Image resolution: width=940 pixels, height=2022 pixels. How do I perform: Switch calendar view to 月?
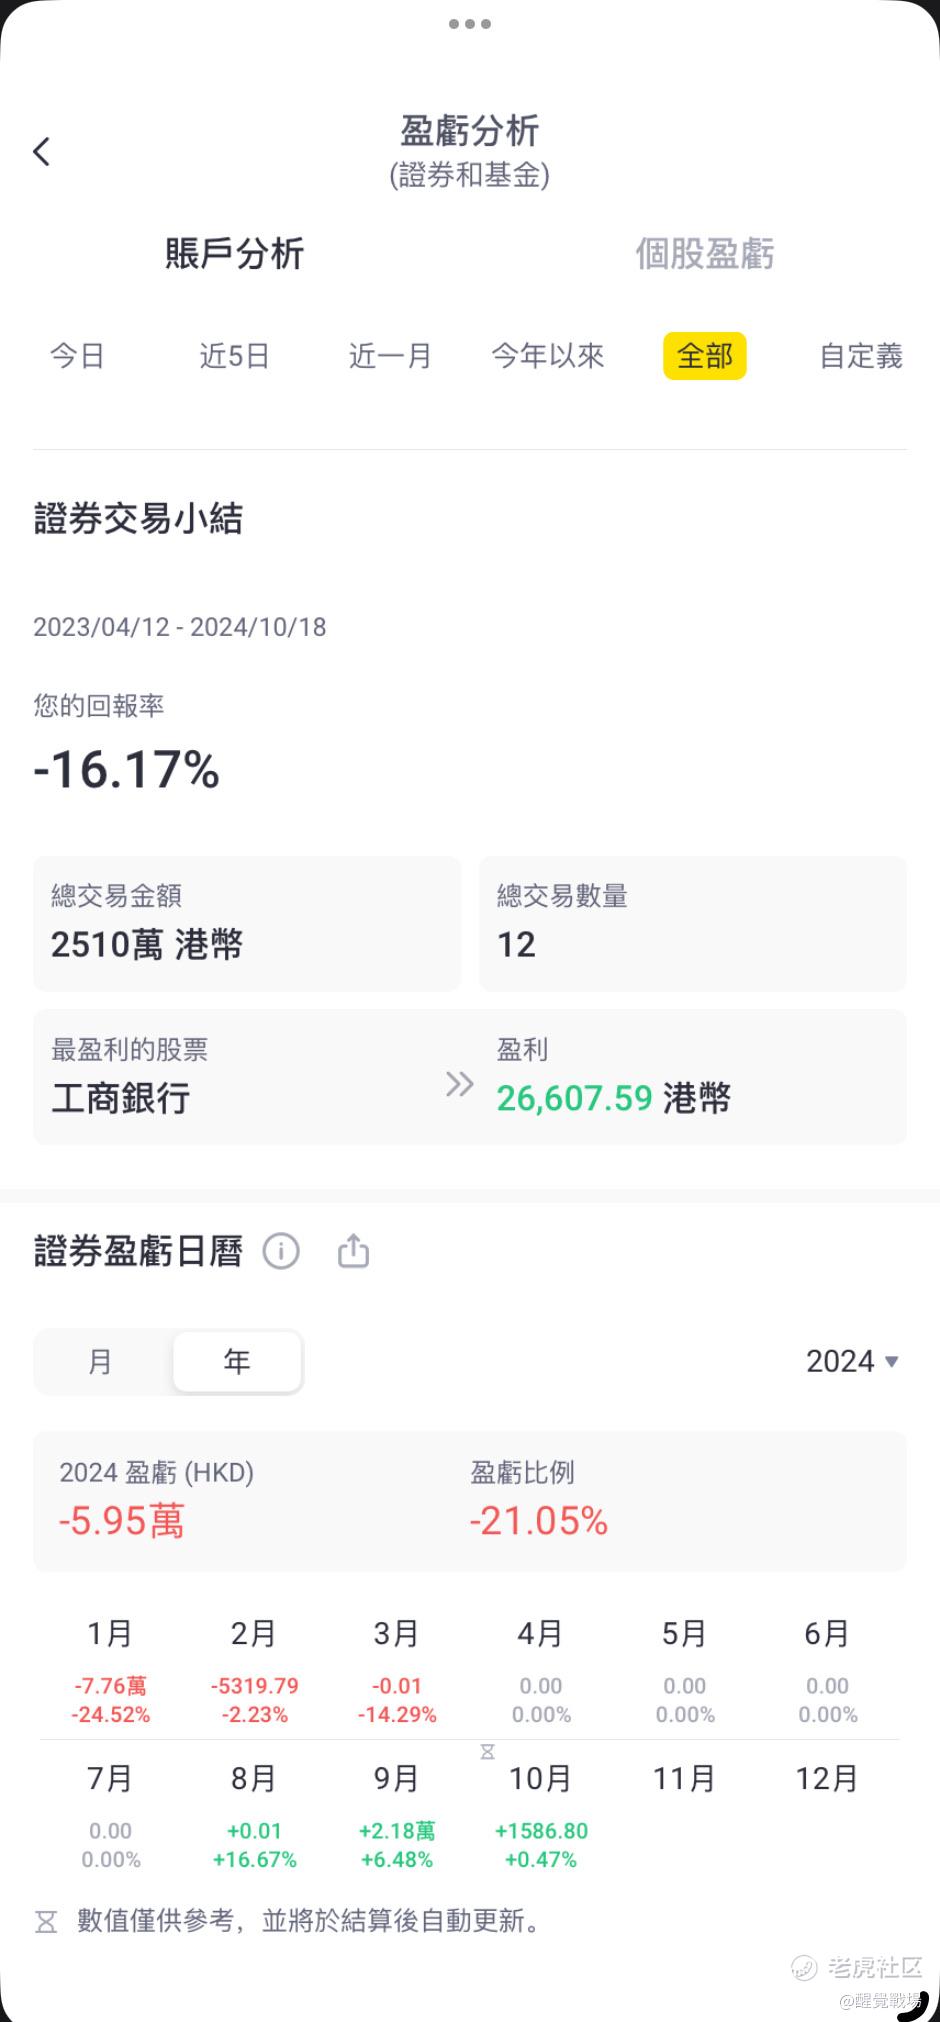101,1361
